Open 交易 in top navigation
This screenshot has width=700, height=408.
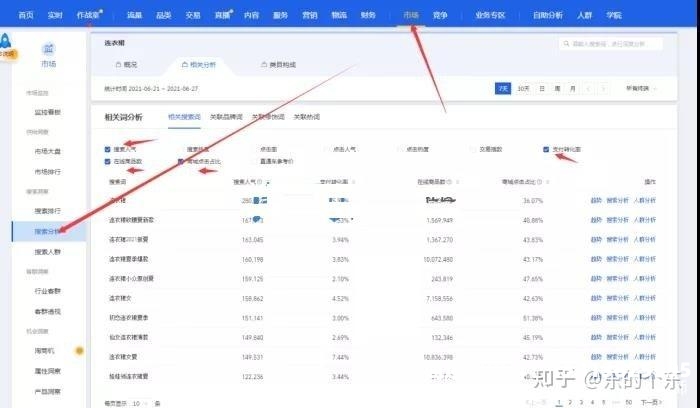tap(193, 15)
